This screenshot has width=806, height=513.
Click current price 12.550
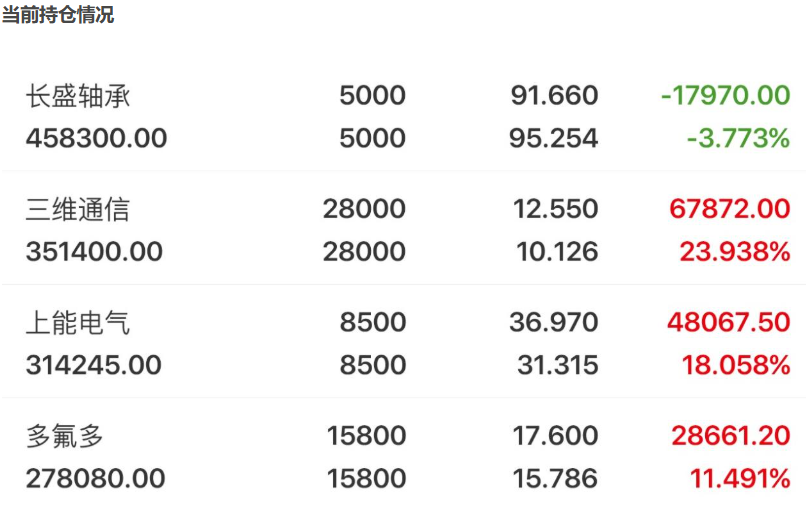[x=556, y=209]
